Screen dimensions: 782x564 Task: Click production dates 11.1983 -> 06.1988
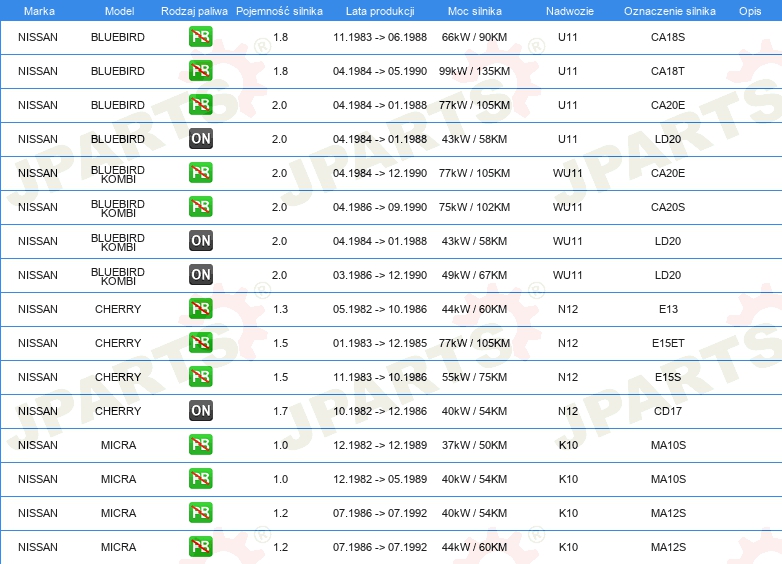click(380, 37)
